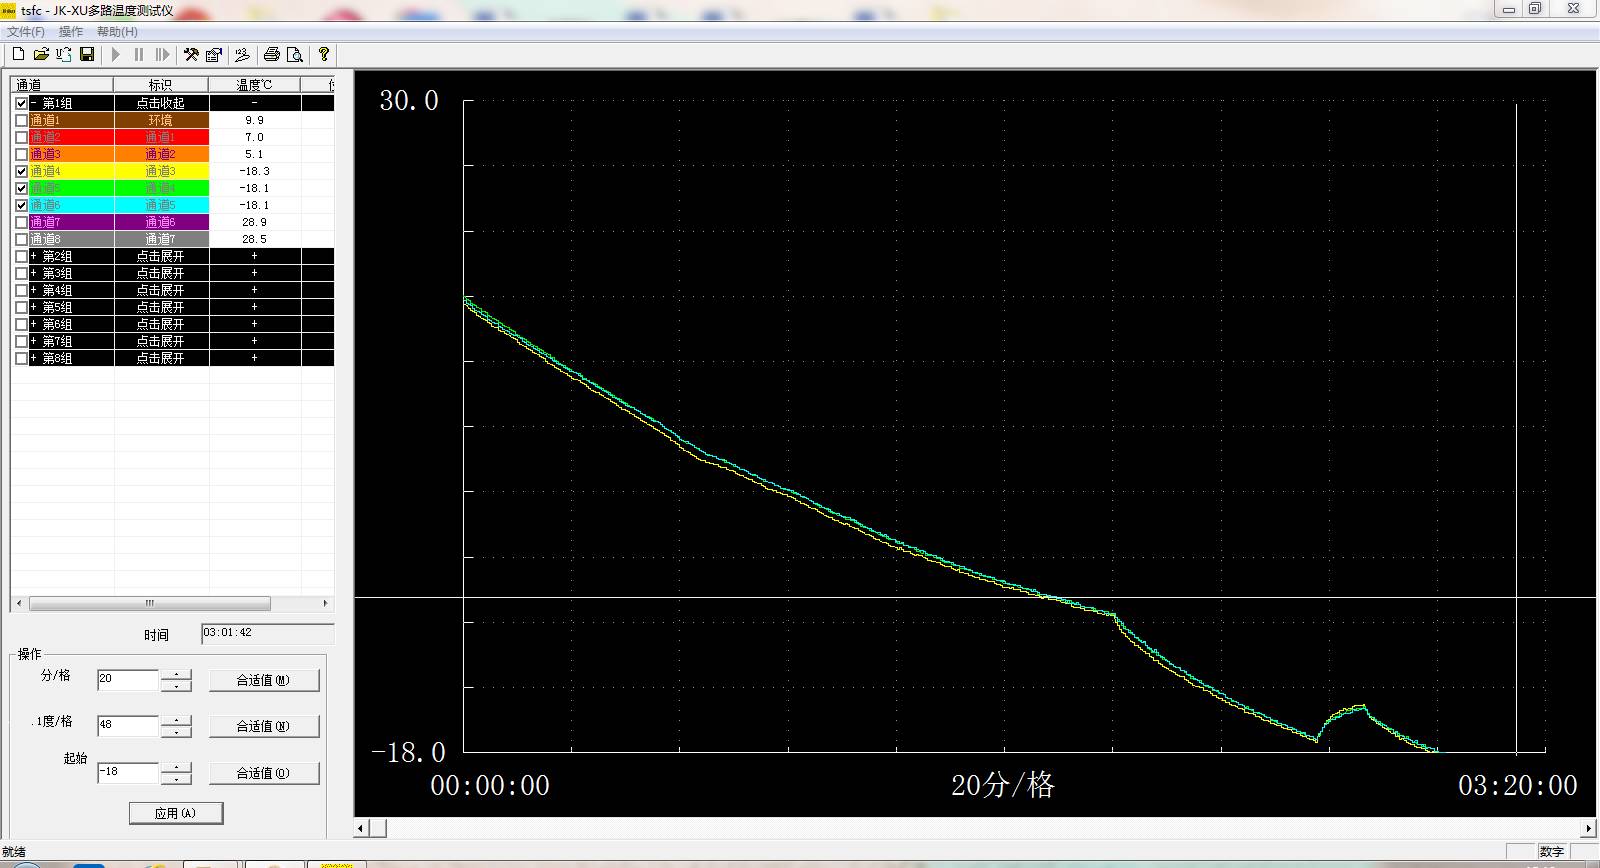Enable the gray 通道8 row checkbox
1600x868 pixels.
22,239
